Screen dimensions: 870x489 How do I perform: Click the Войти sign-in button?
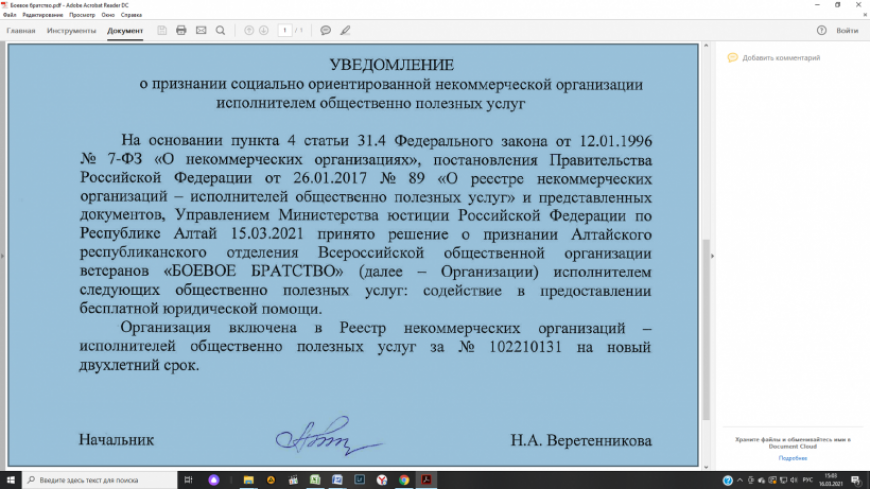(x=847, y=31)
